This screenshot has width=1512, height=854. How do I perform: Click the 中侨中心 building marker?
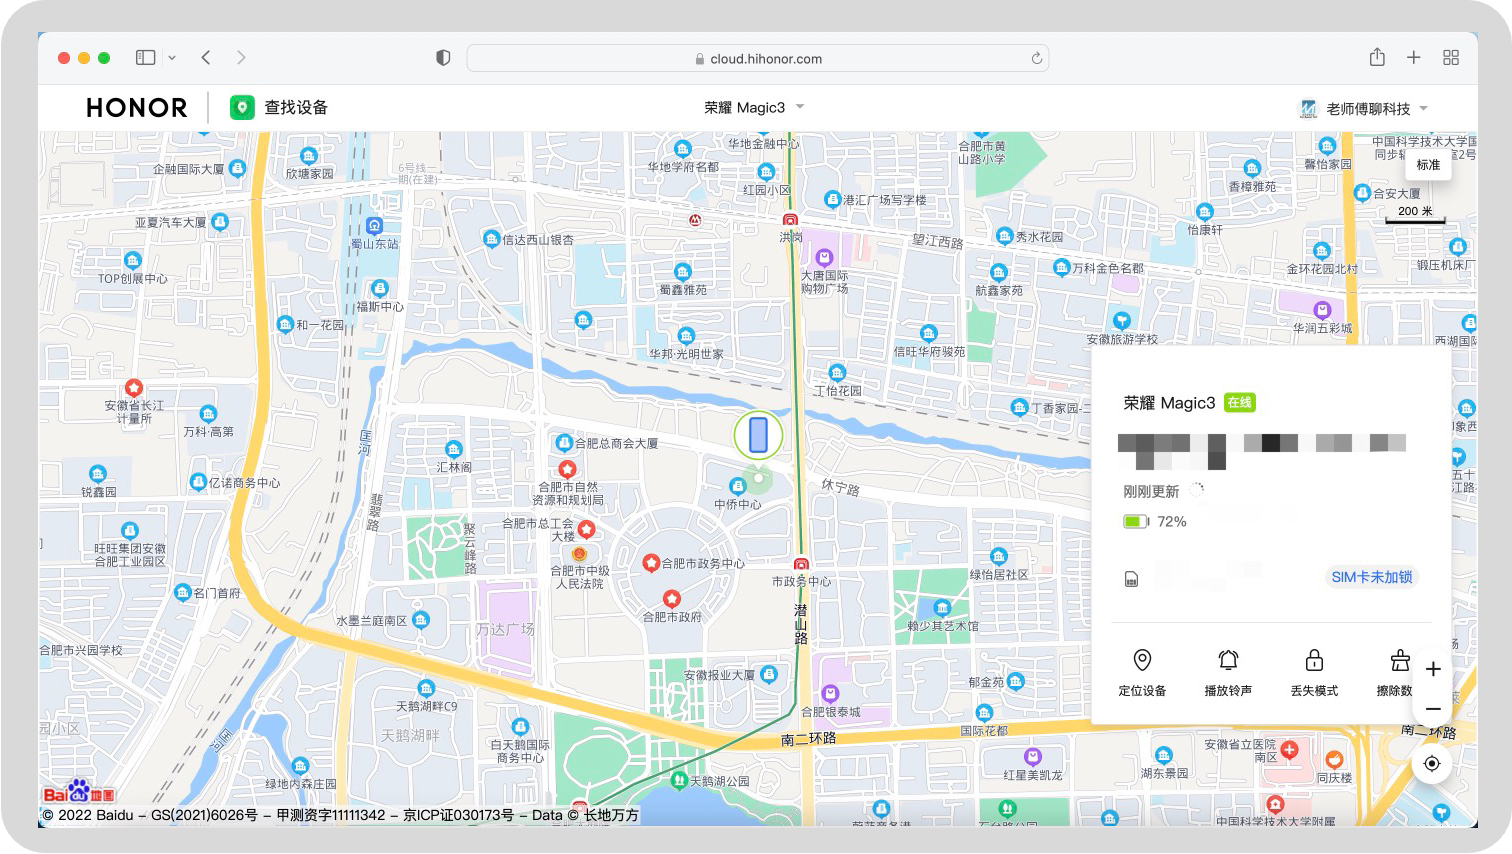tap(738, 486)
